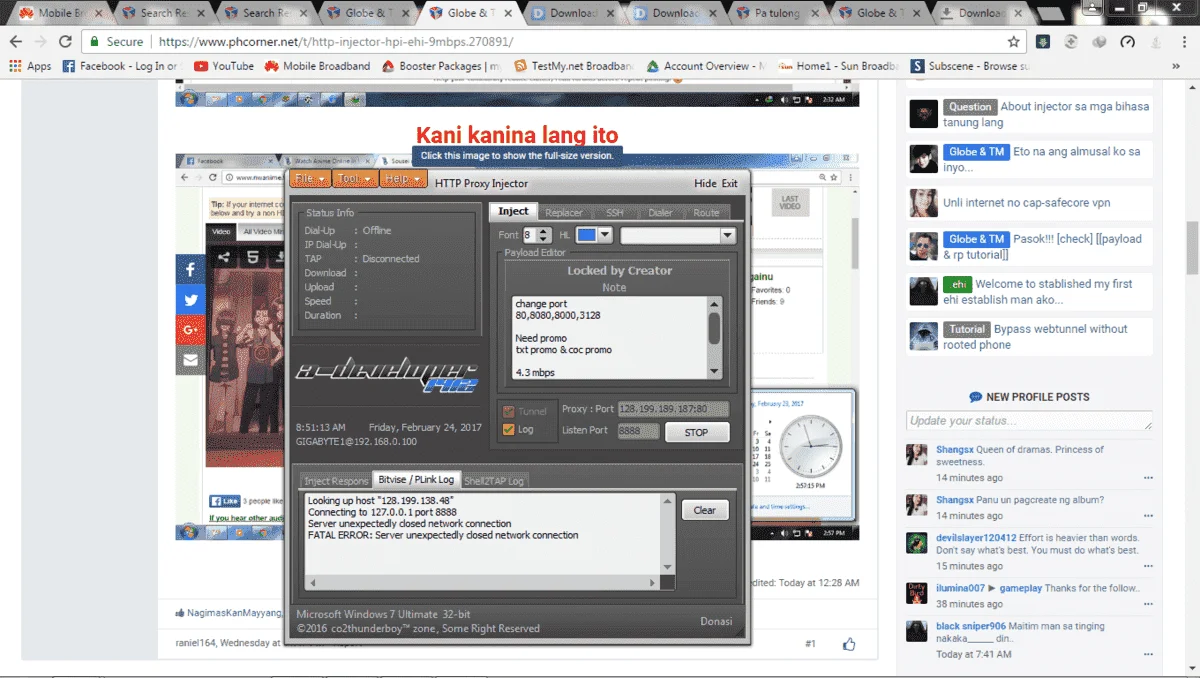This screenshot has width=1200, height=678.
Task: Switch to the Dialer tab
Action: click(x=660, y=212)
